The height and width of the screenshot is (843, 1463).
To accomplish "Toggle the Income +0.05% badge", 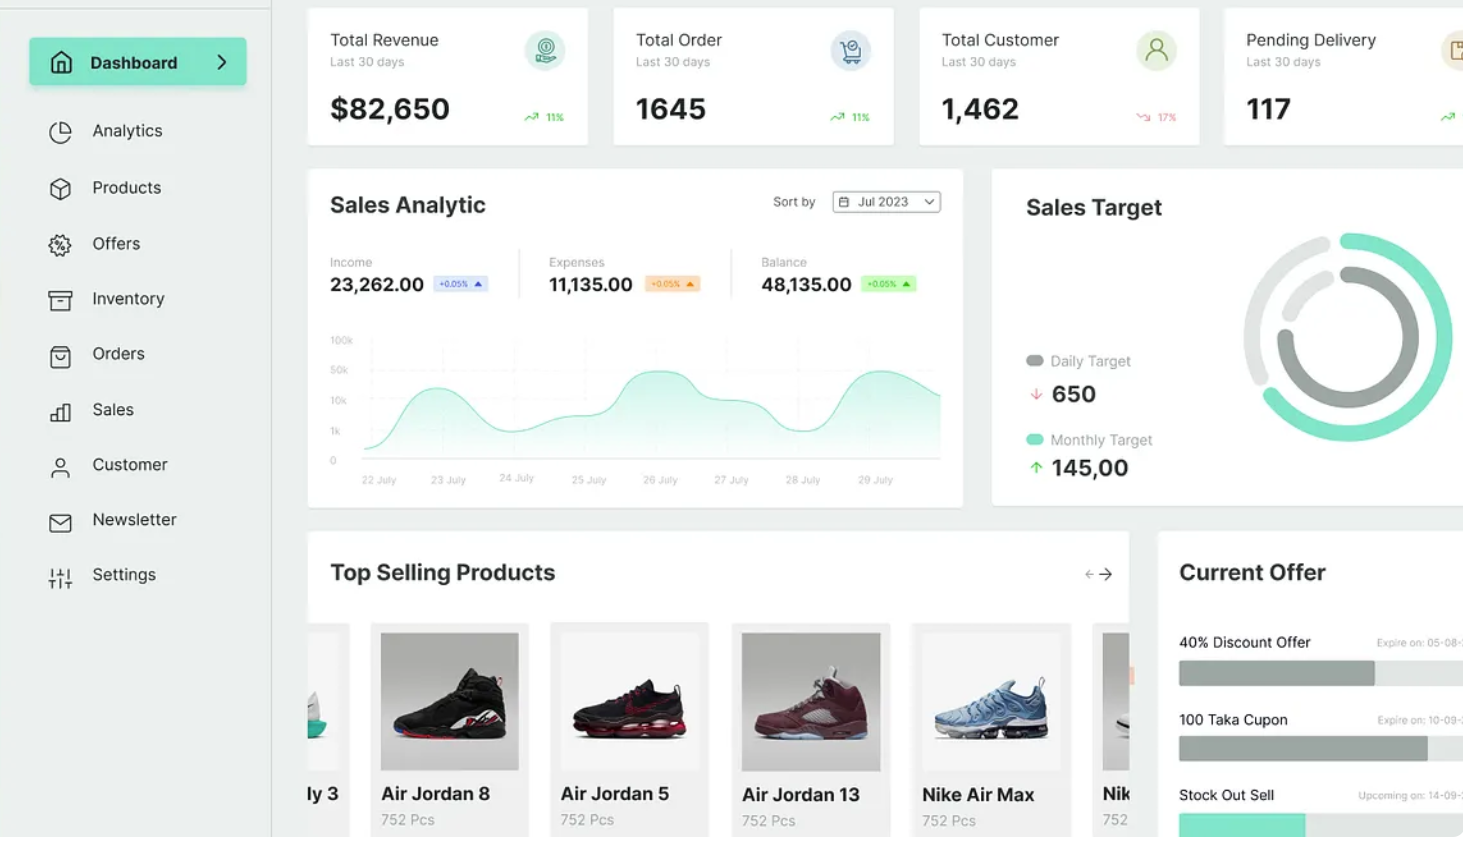I will click(460, 284).
